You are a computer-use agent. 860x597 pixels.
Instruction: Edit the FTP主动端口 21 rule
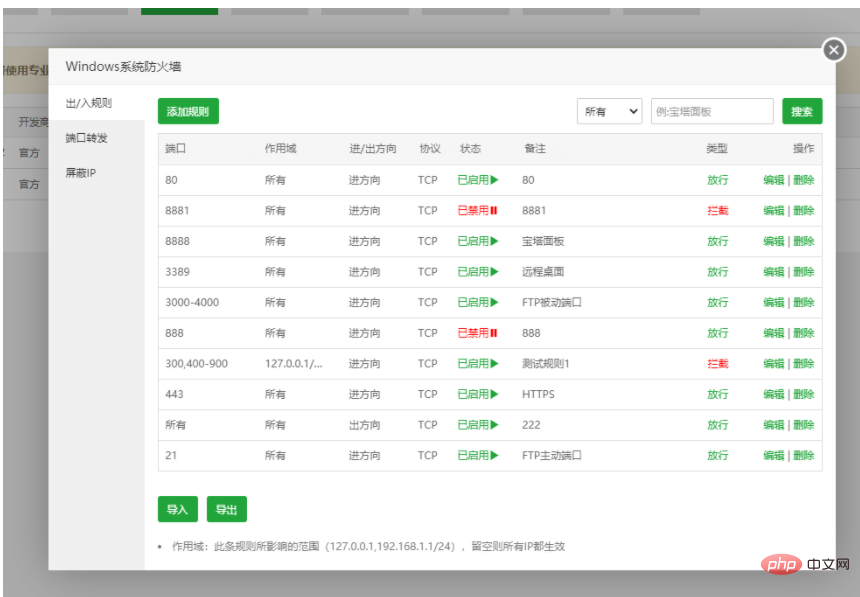774,455
